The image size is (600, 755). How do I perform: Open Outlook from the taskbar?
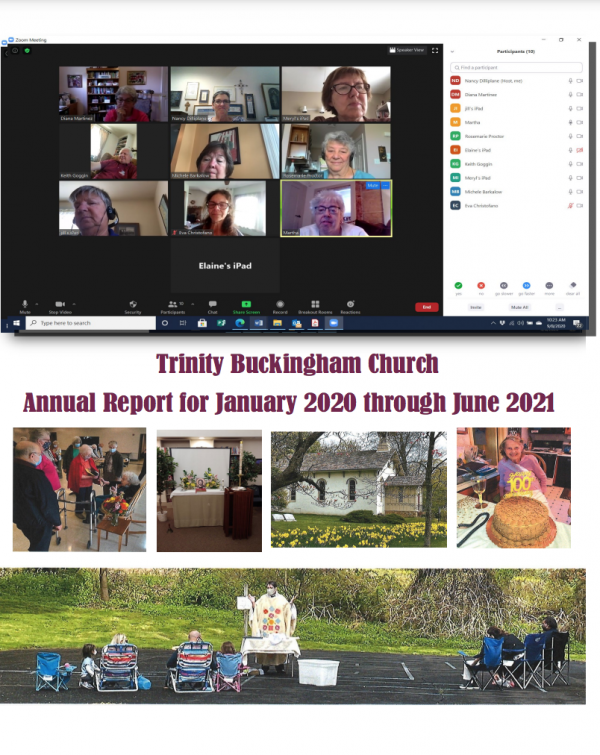(x=296, y=323)
